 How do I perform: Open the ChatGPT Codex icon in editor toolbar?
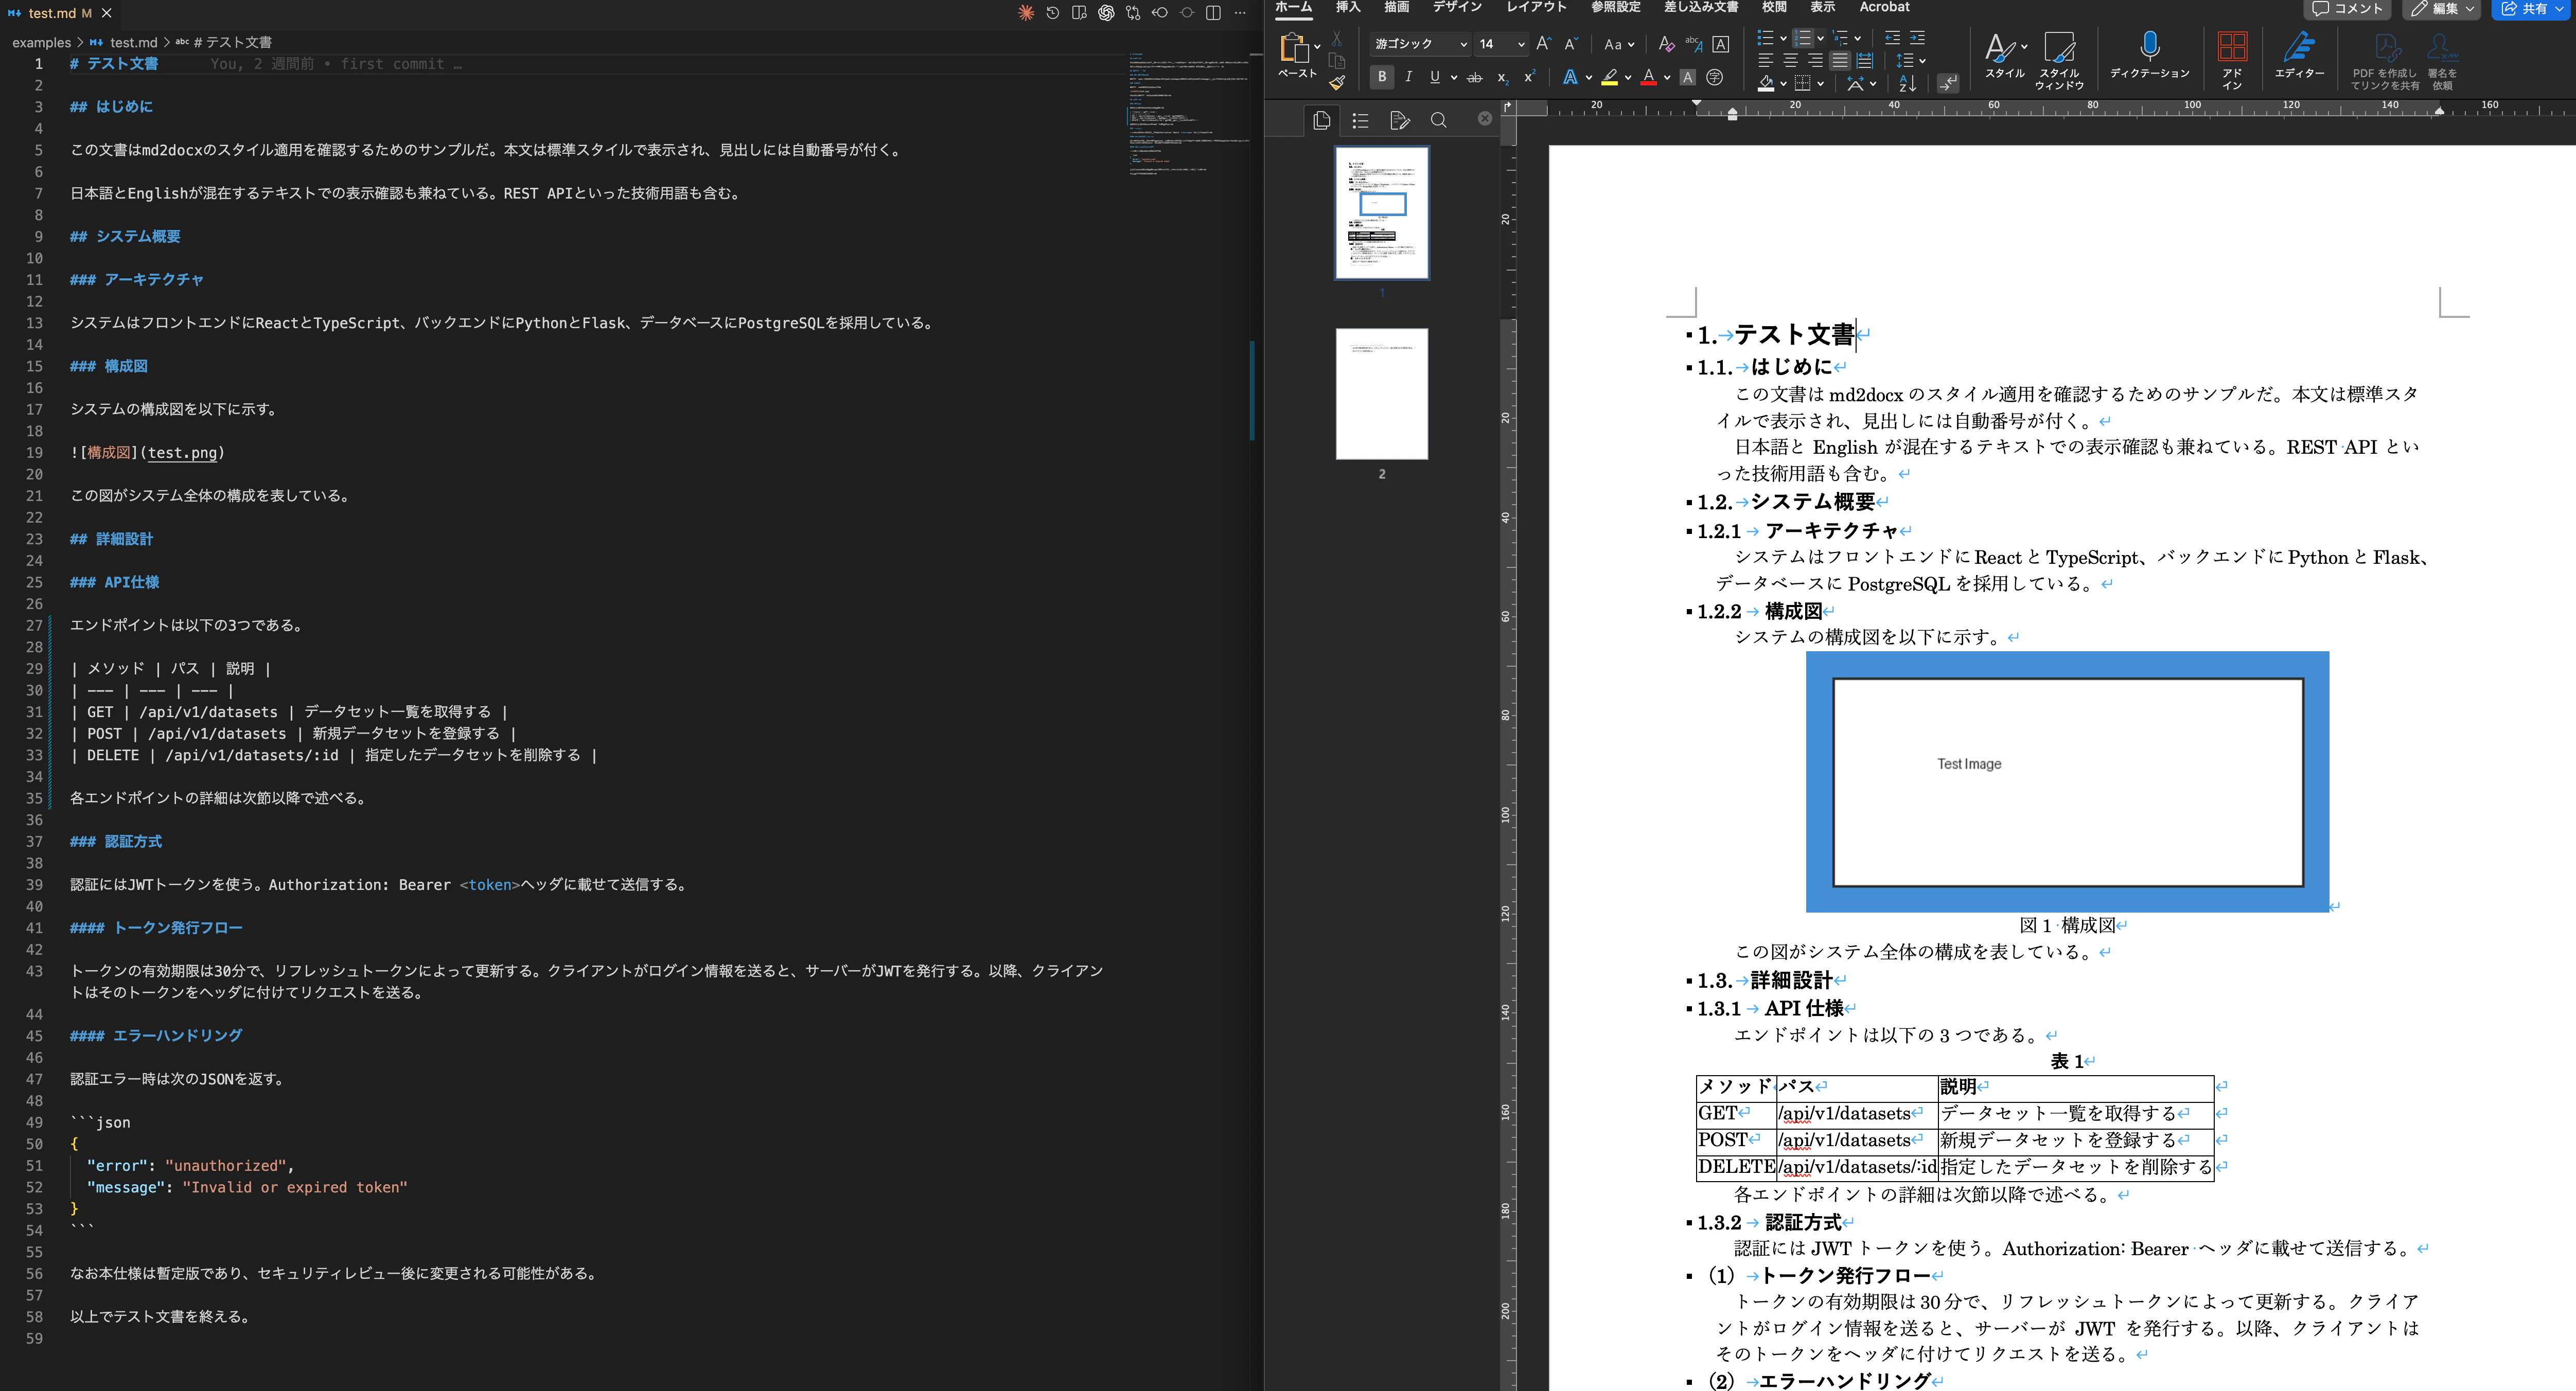tap(1106, 13)
